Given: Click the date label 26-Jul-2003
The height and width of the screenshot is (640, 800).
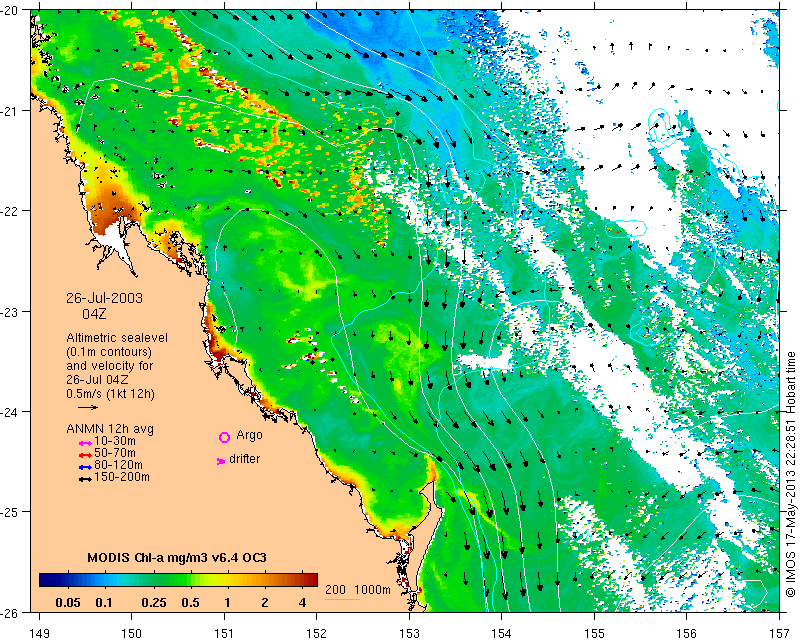Looking at the screenshot, I should pos(105,298).
